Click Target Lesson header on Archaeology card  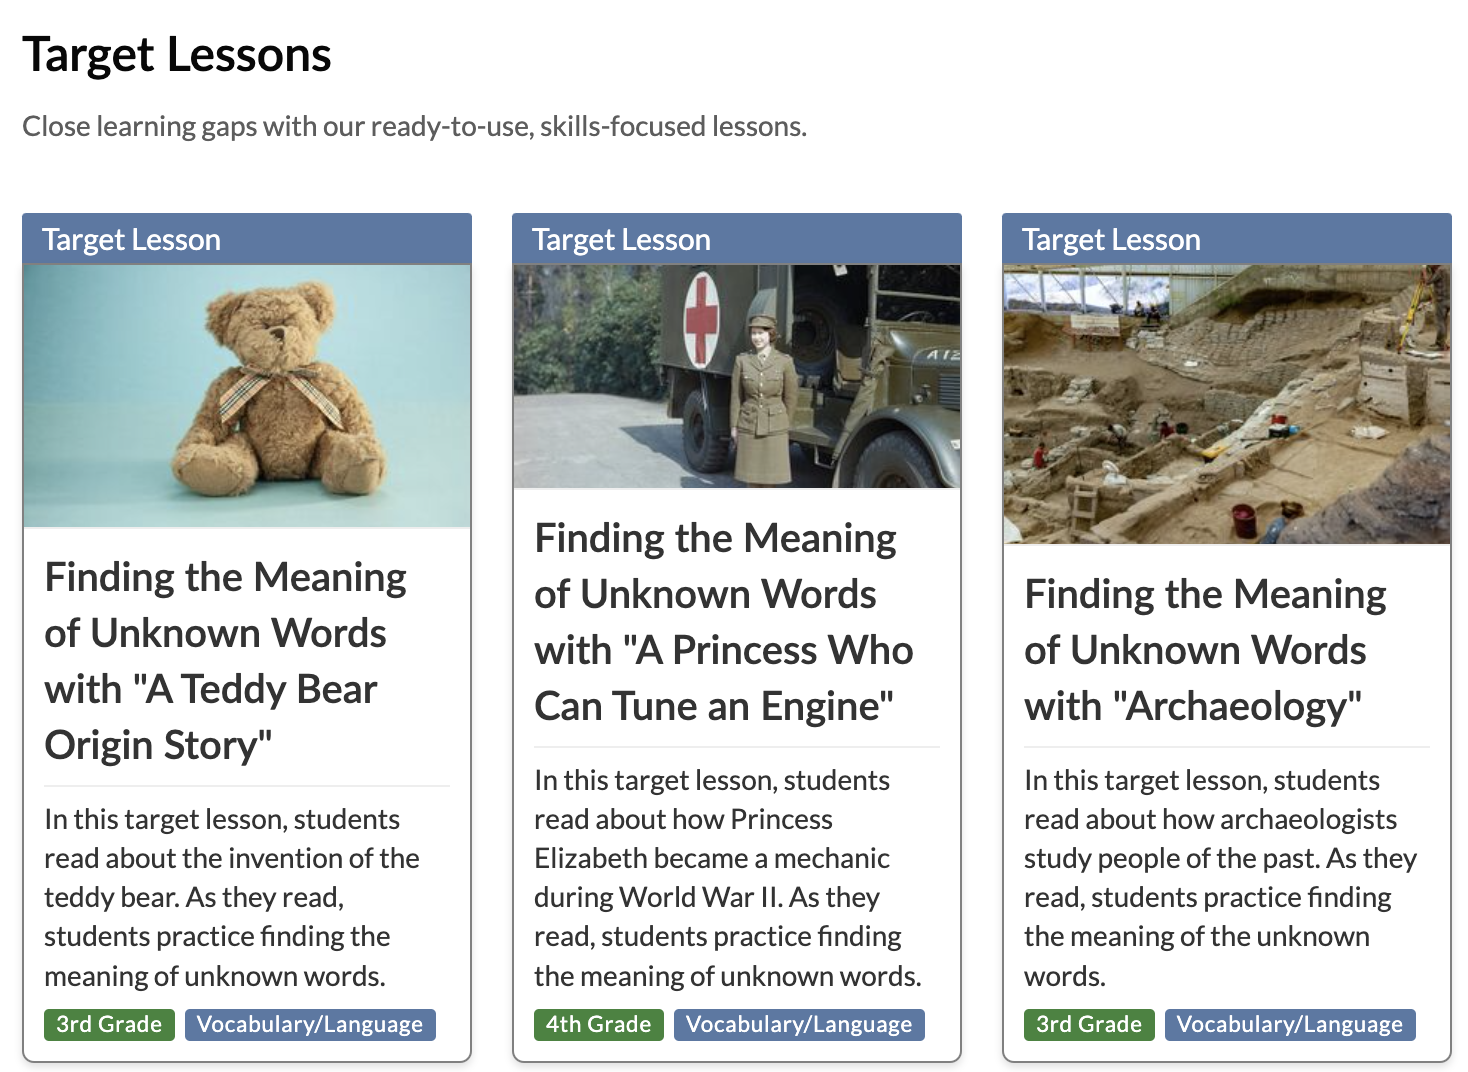(x=1111, y=240)
